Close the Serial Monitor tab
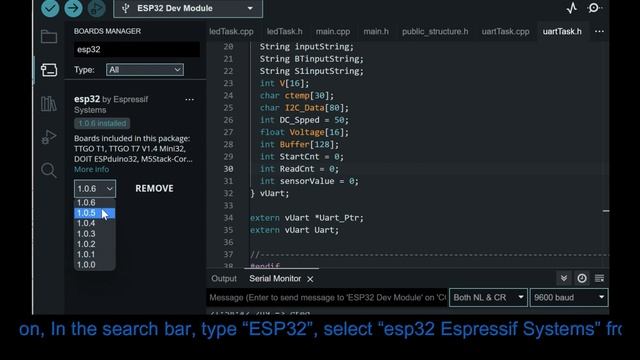 (x=310, y=279)
